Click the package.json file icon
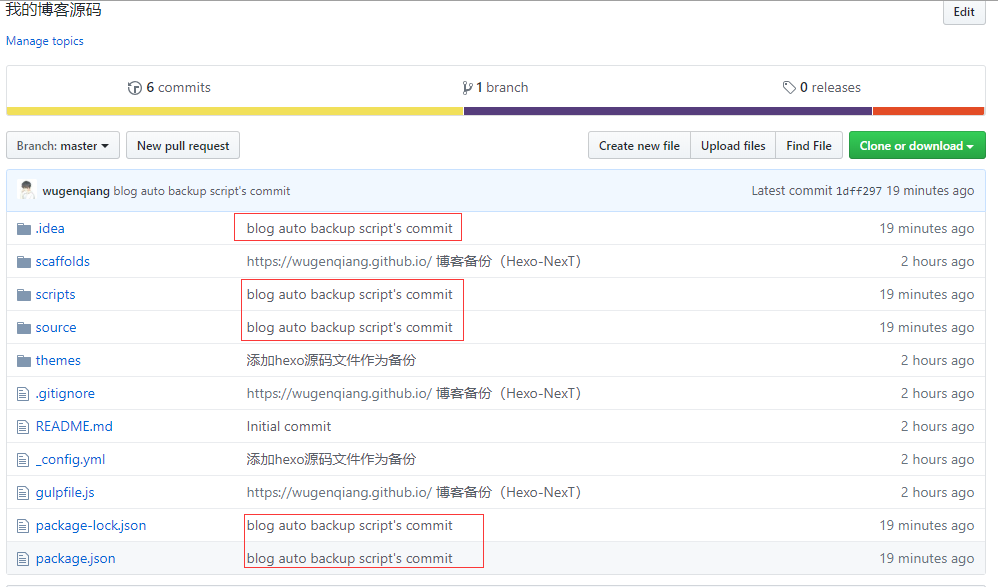Image resolution: width=998 pixels, height=587 pixels. pos(24,559)
